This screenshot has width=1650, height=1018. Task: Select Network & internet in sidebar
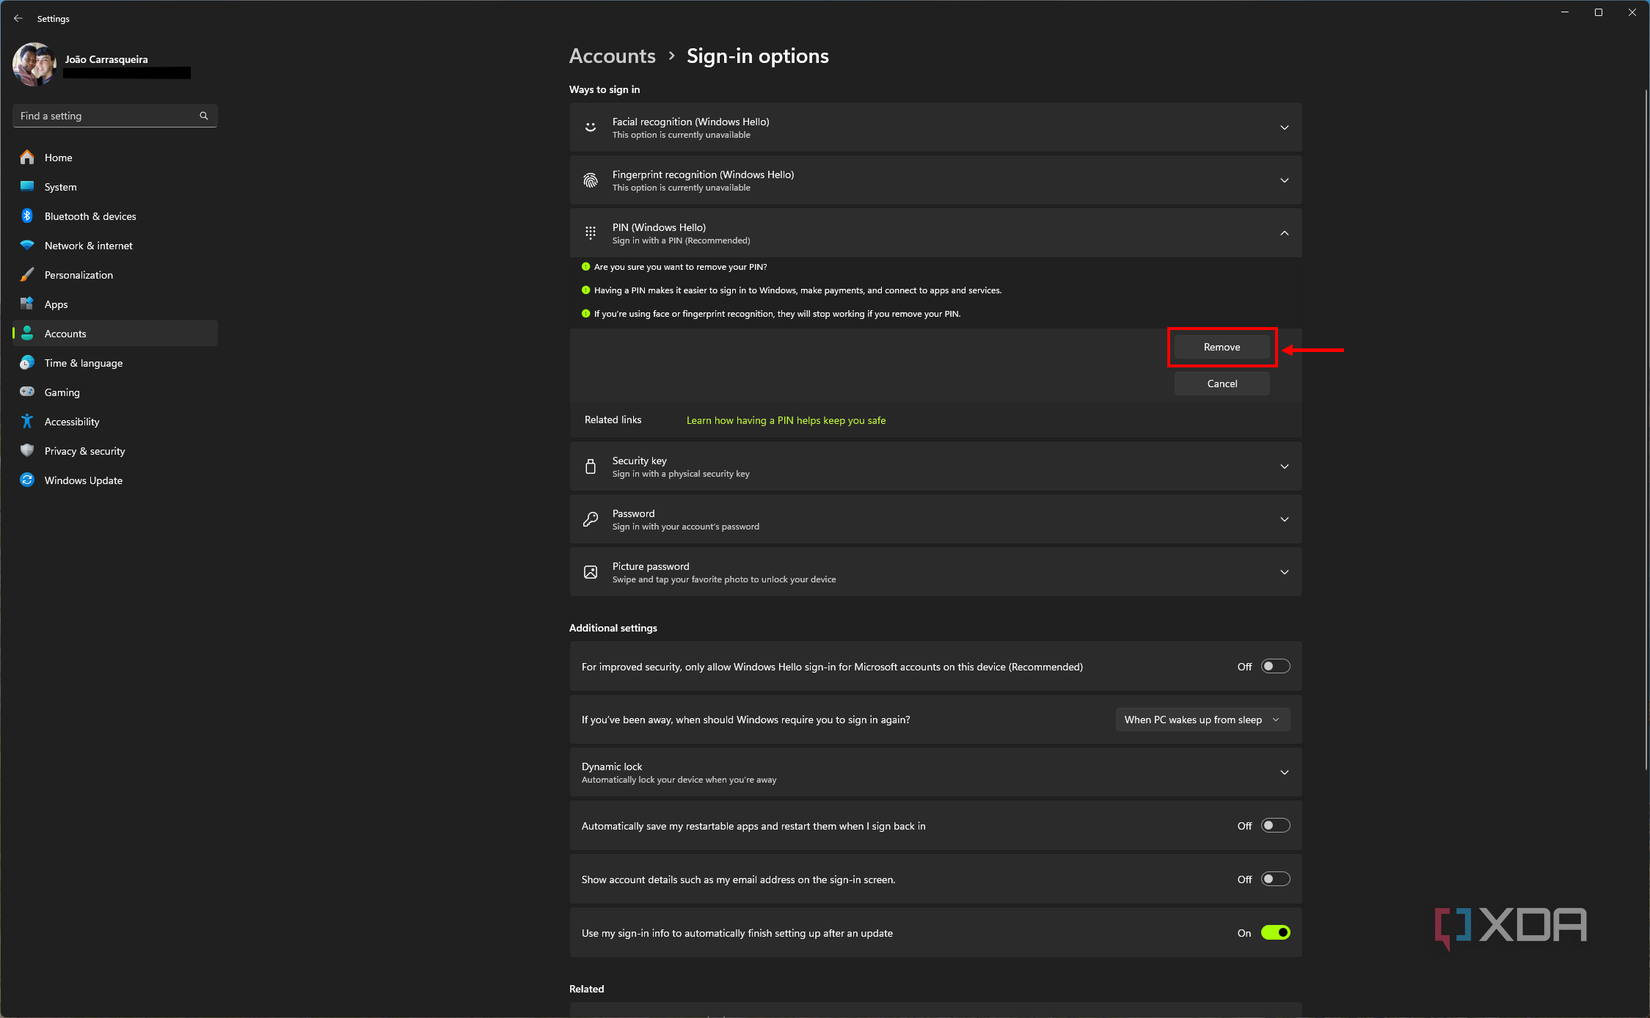point(115,245)
